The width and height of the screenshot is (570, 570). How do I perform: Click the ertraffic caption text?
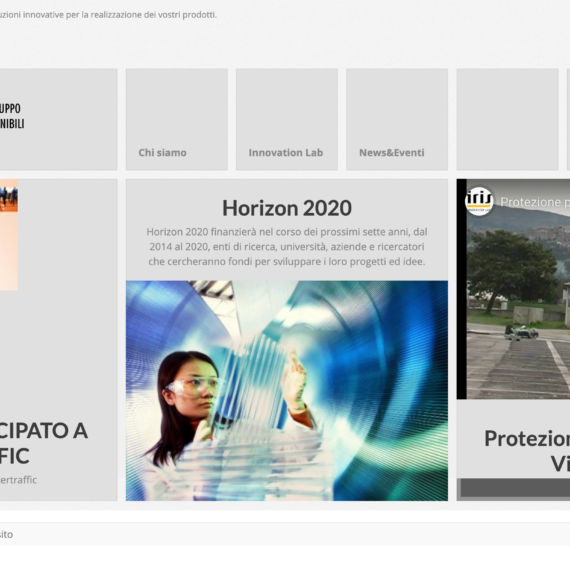click(x=19, y=480)
